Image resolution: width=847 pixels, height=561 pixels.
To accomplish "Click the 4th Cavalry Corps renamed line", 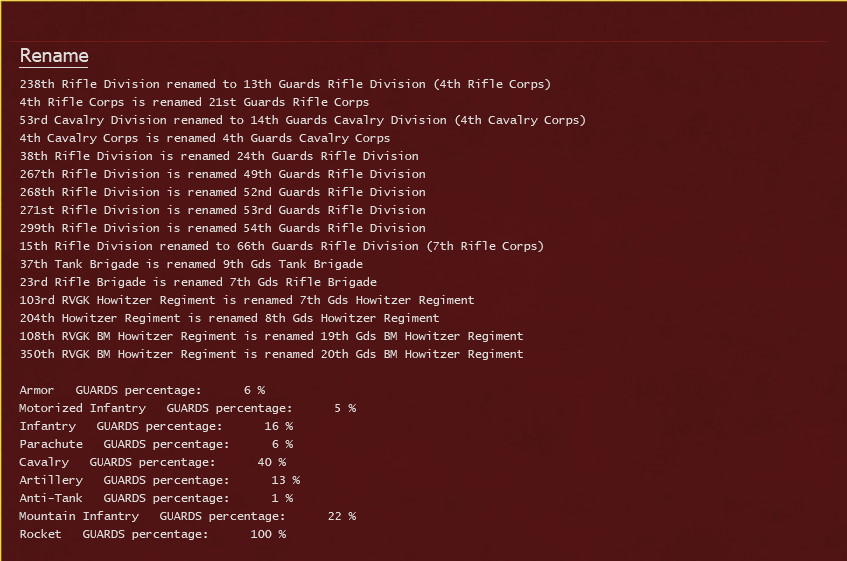I will pyautogui.click(x=204, y=138).
